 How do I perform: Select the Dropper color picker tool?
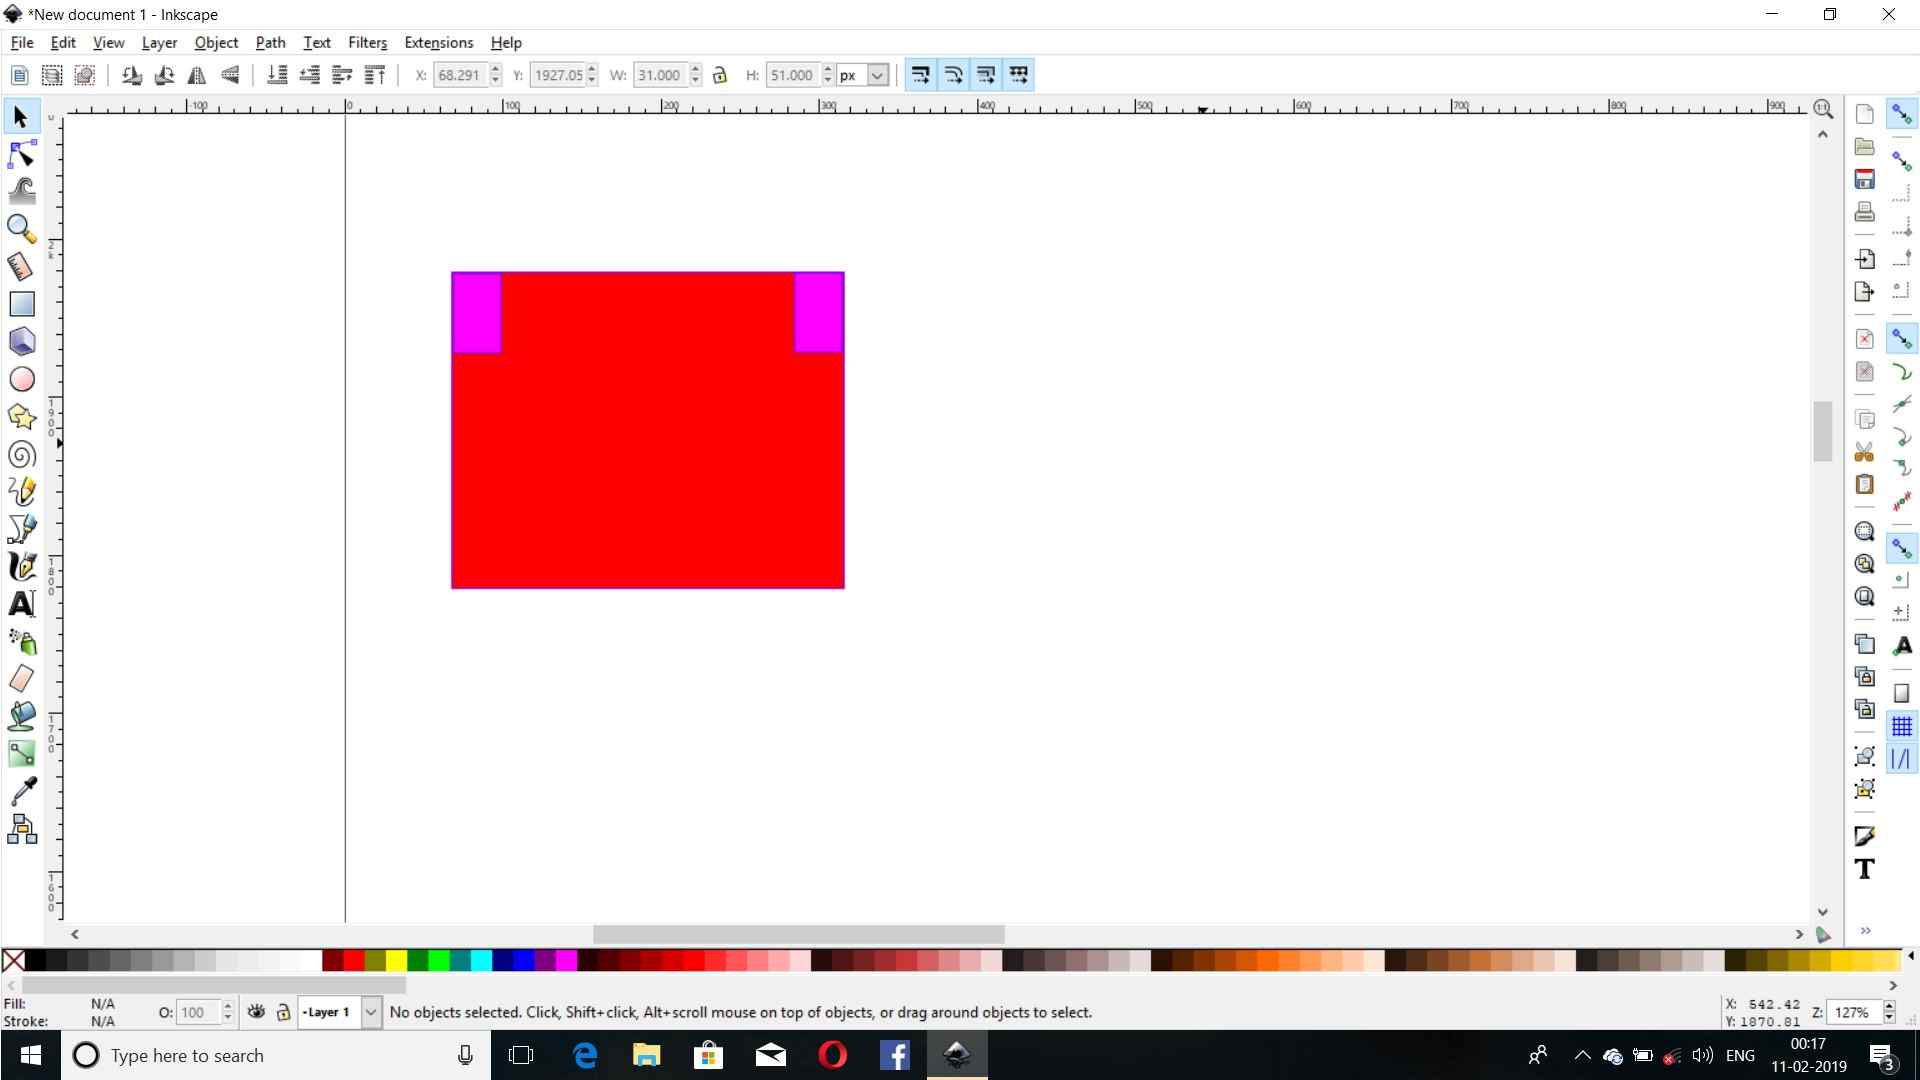(21, 791)
